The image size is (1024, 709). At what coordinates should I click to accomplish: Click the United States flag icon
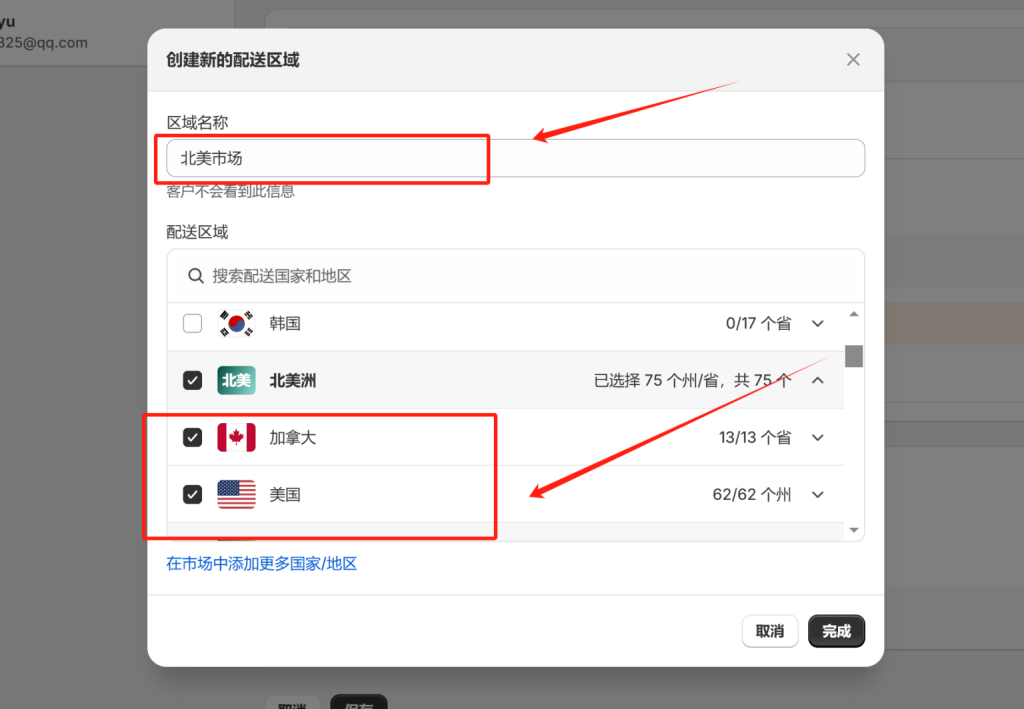[236, 494]
